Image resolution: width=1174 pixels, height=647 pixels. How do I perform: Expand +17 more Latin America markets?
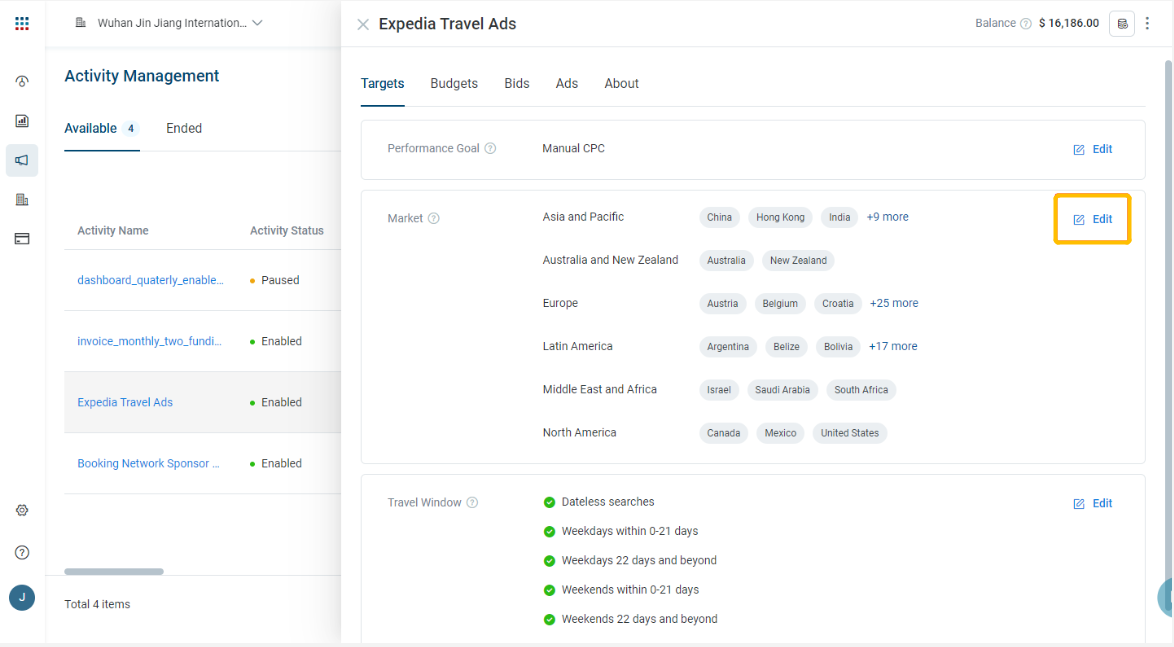pos(892,347)
